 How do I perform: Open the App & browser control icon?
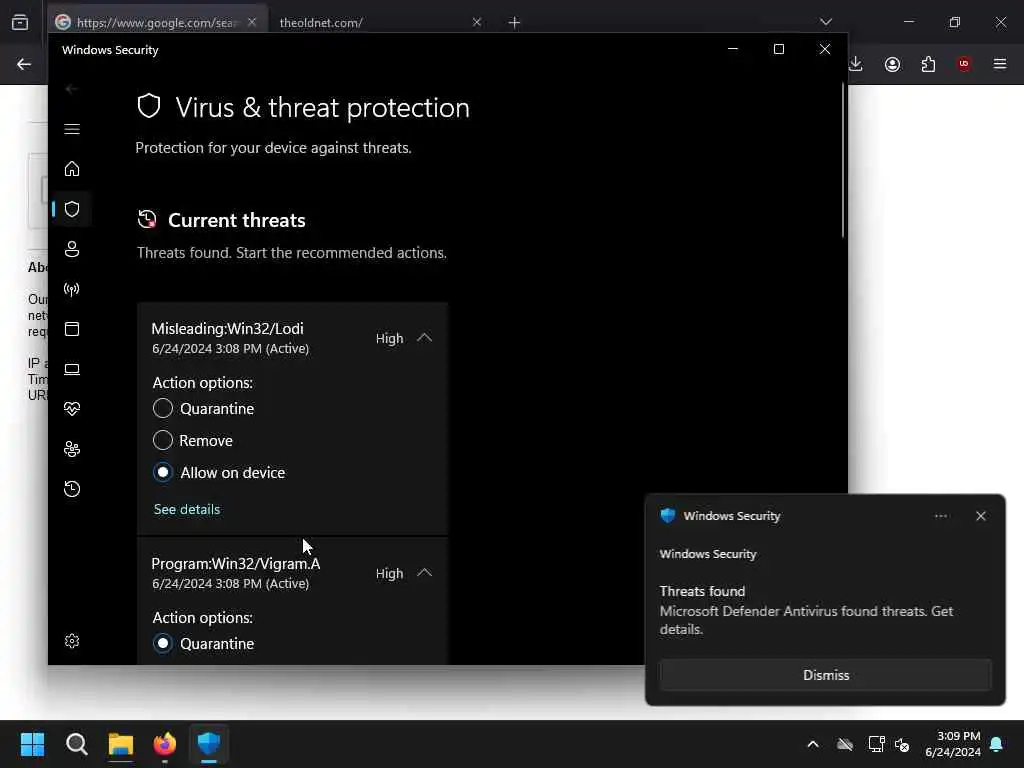[x=72, y=328]
